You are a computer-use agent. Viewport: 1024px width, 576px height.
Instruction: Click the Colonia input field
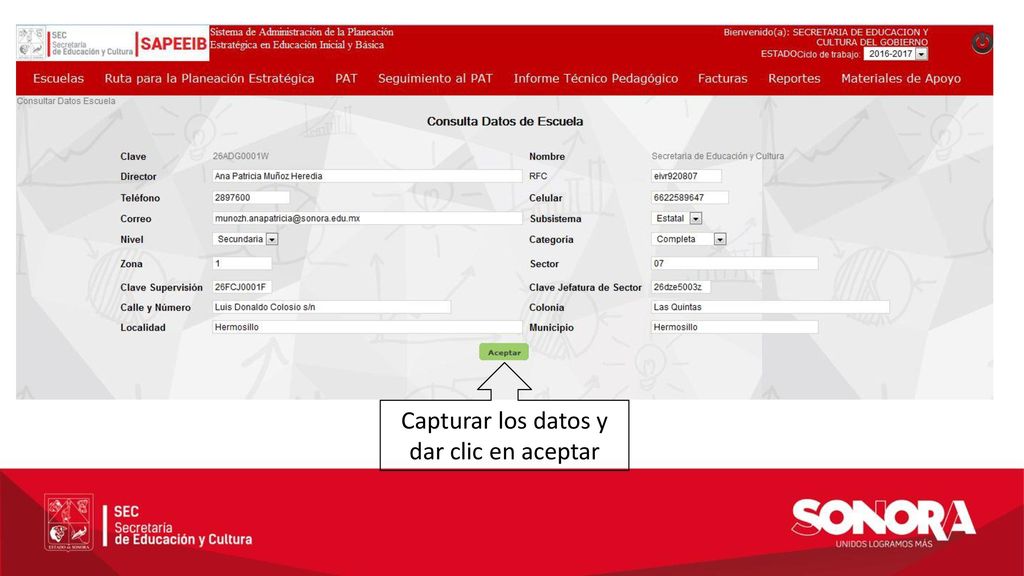tap(770, 307)
